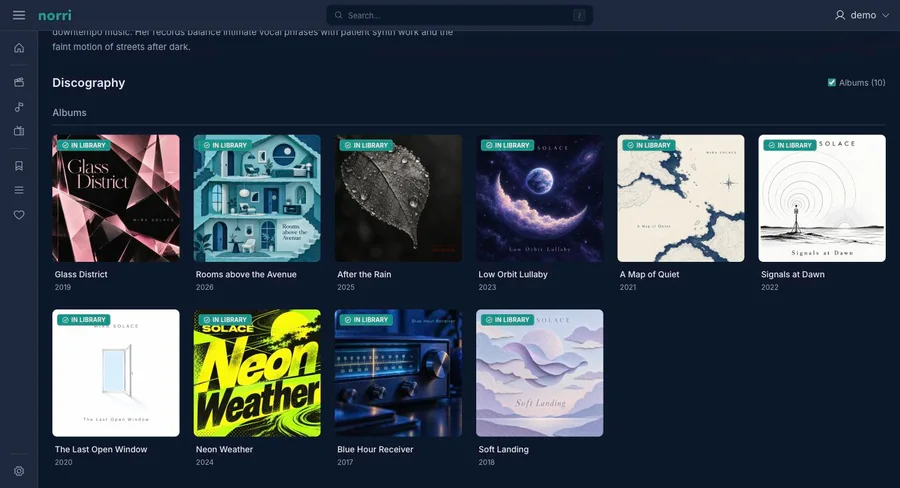This screenshot has width=900, height=488.
Task: Open Low Orbit Lullaby cover
Action: pos(540,198)
